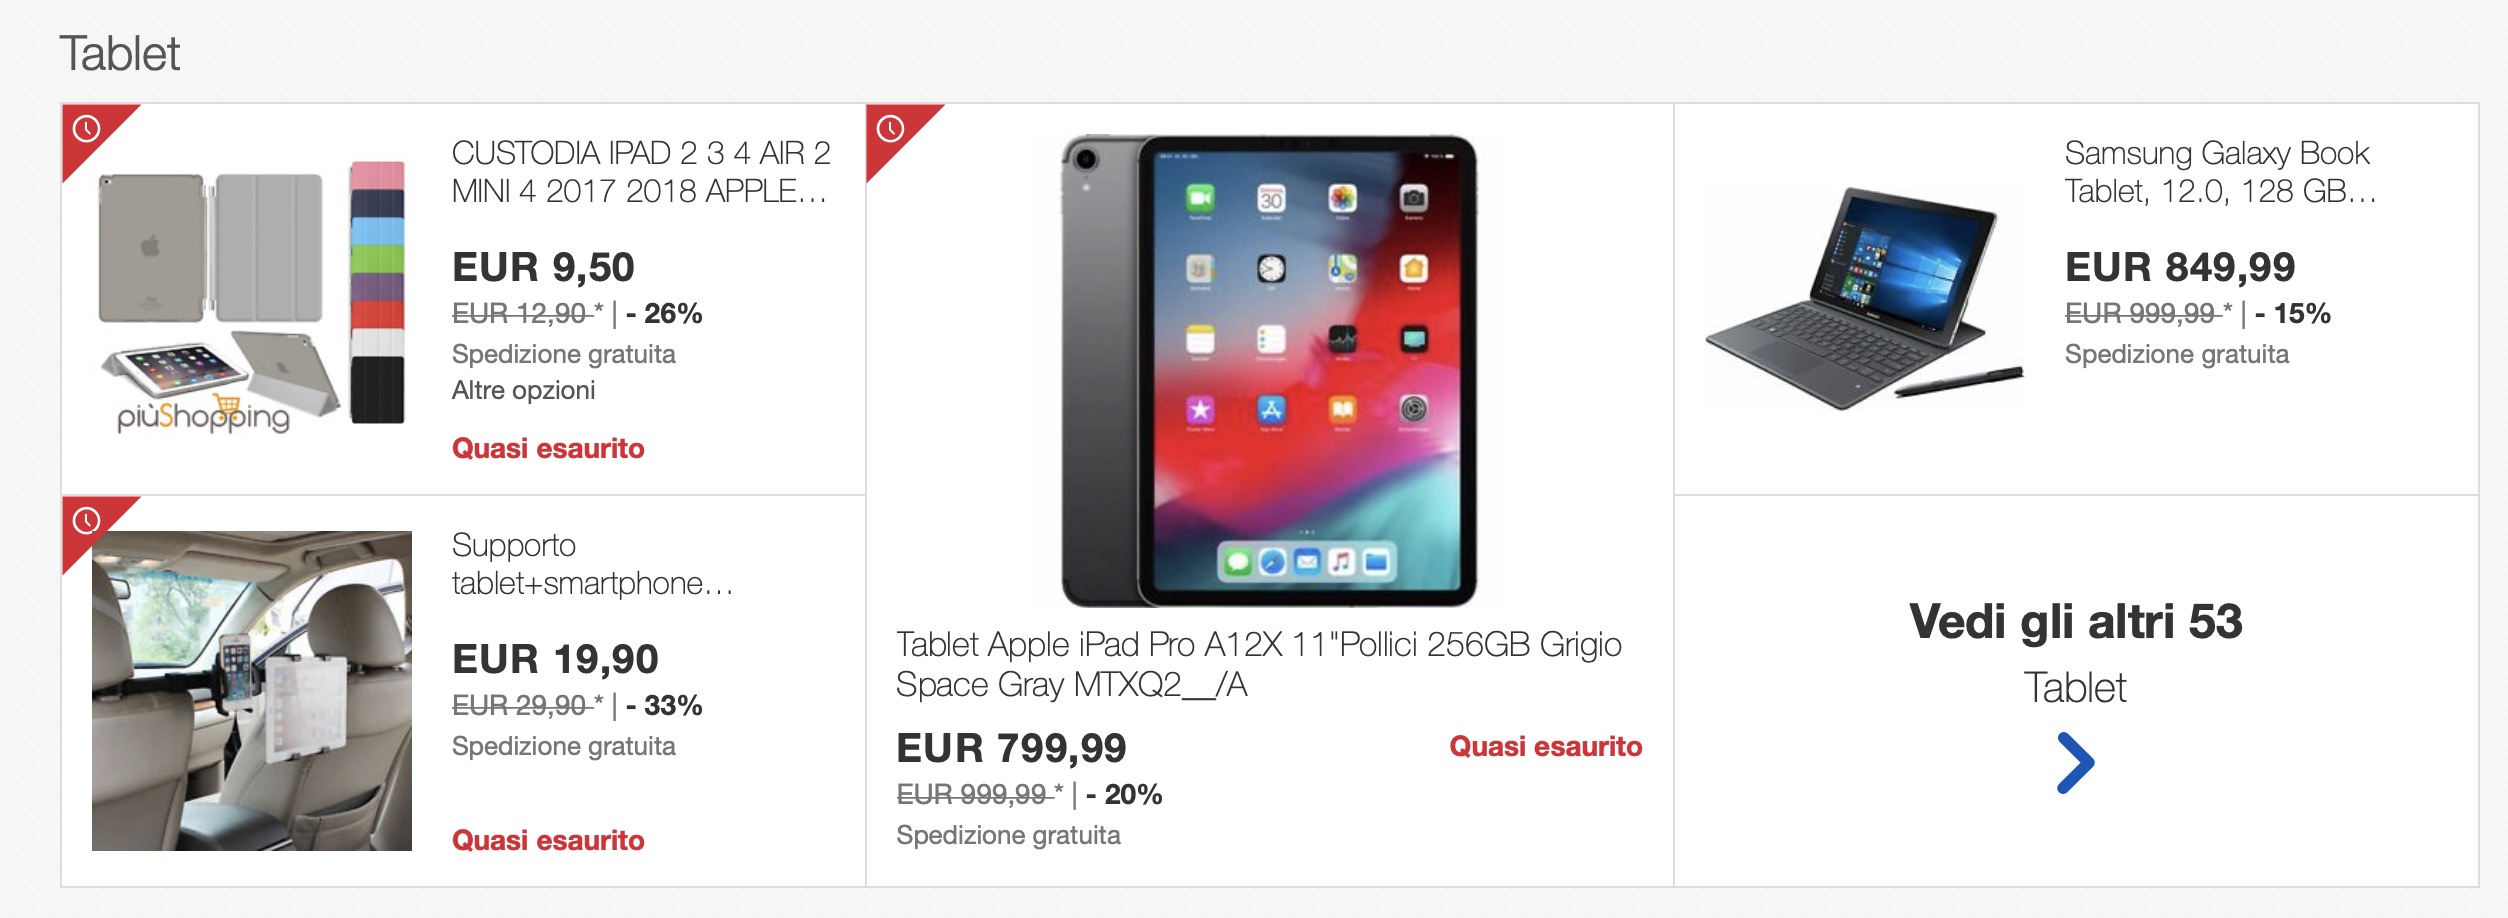
Task: Click the EUR 849,99 Samsung price
Action: (2180, 267)
